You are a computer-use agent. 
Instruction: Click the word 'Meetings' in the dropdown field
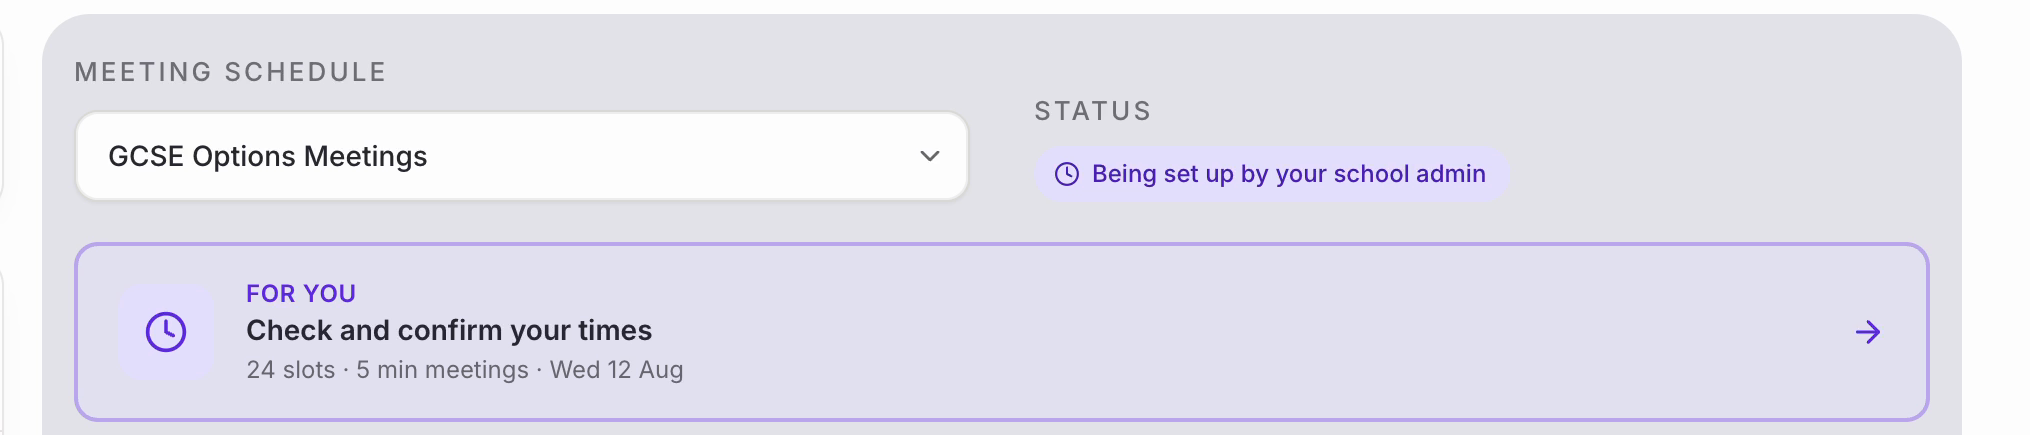click(x=365, y=157)
